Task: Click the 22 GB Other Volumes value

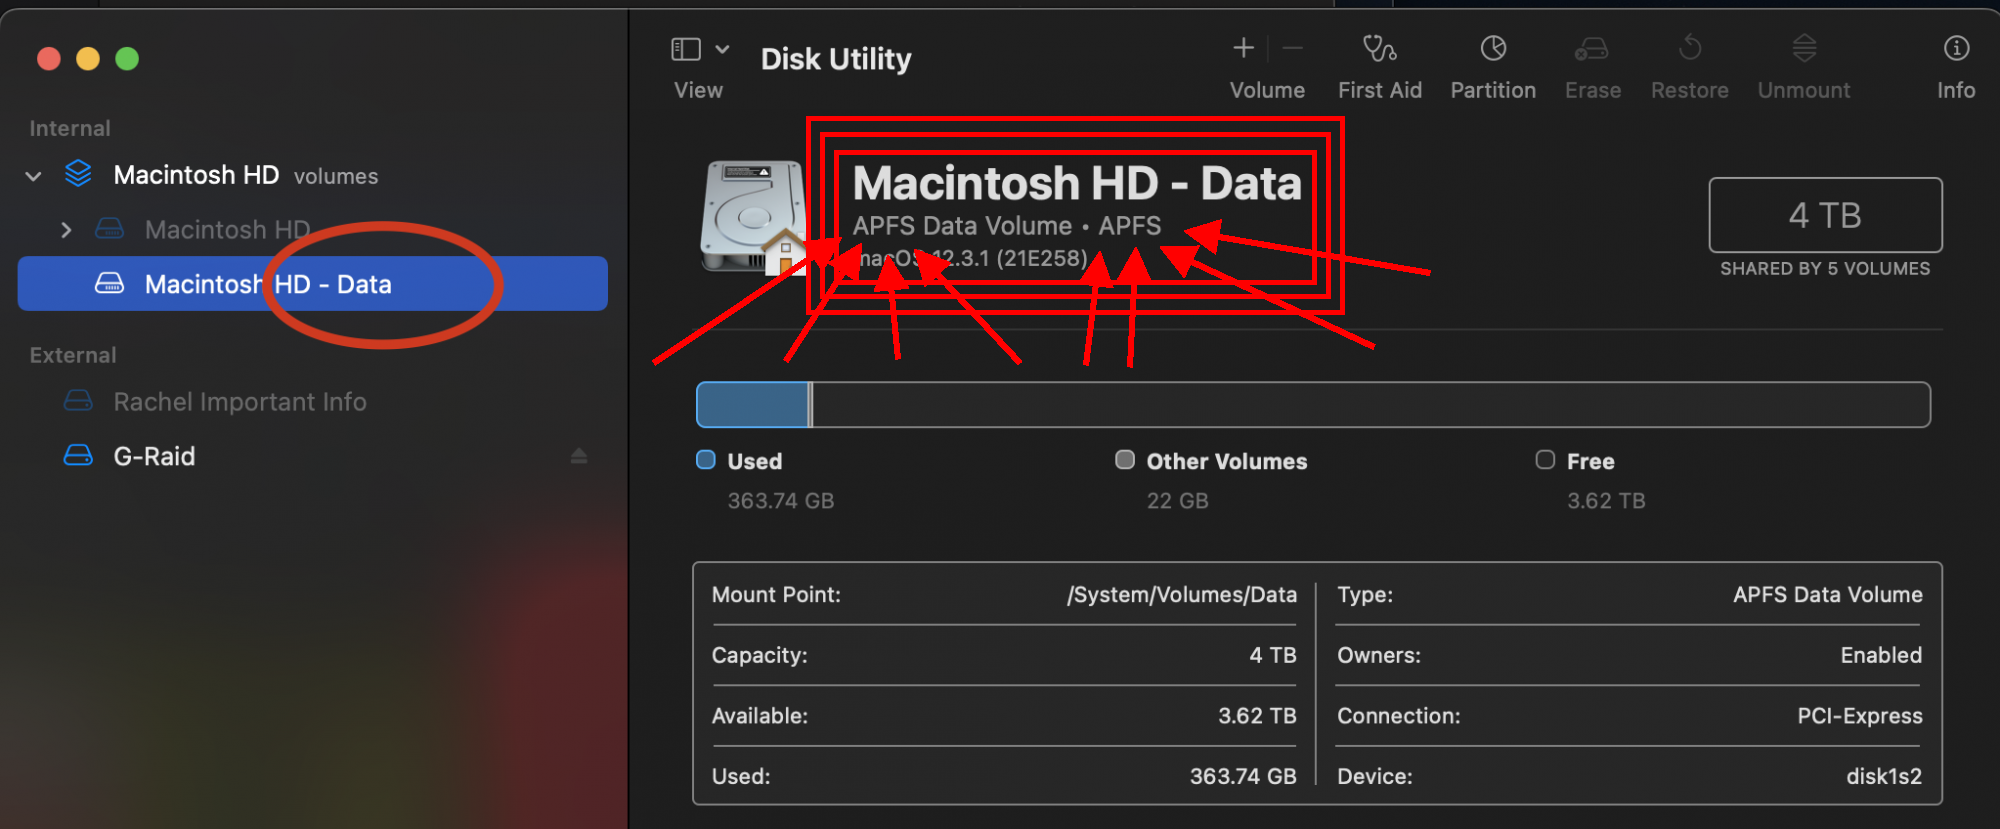Action: pos(1177,501)
